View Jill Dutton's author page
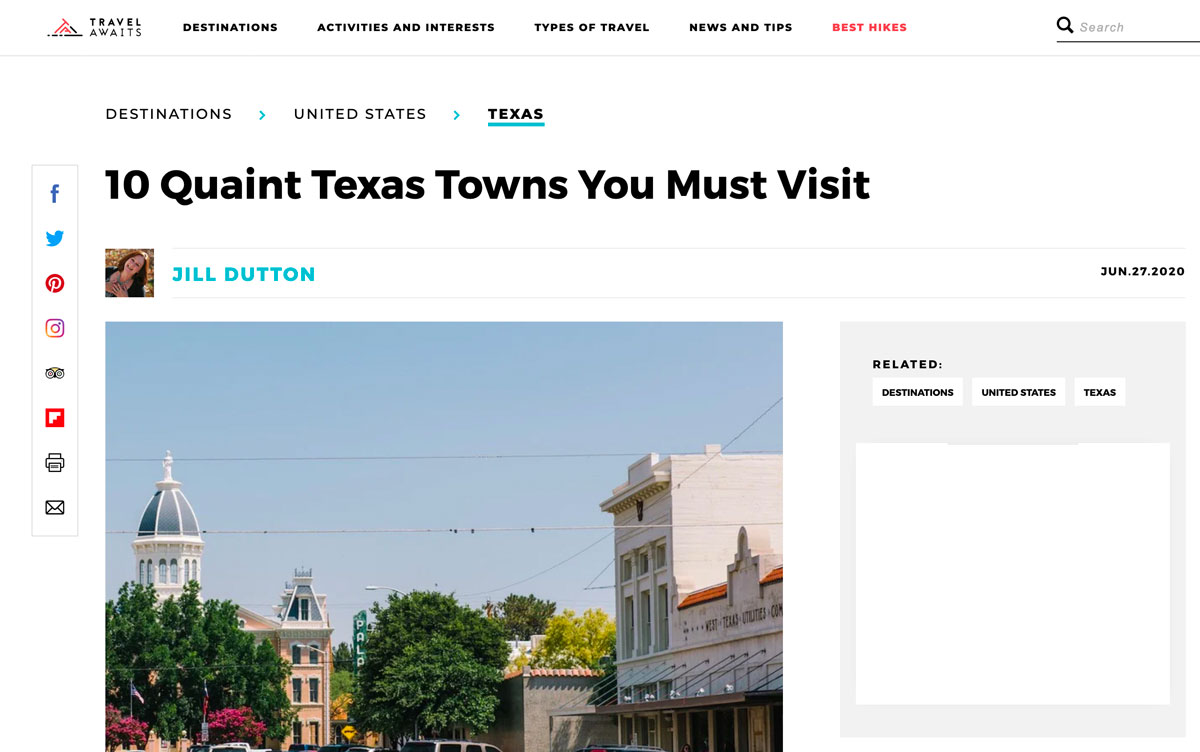This screenshot has height=752, width=1200. [x=244, y=273]
